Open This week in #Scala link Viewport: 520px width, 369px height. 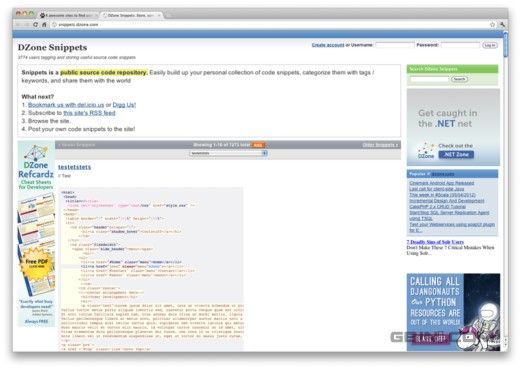[x=442, y=195]
